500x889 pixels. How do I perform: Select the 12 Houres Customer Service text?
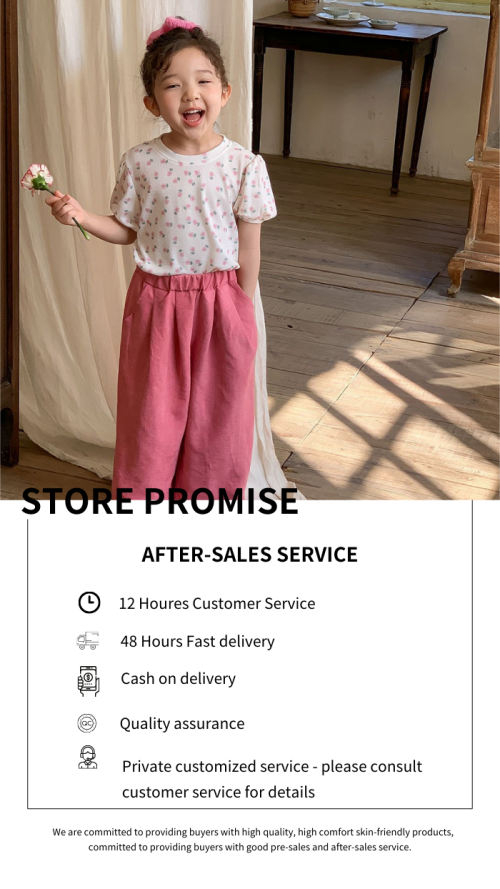pyautogui.click(x=217, y=603)
